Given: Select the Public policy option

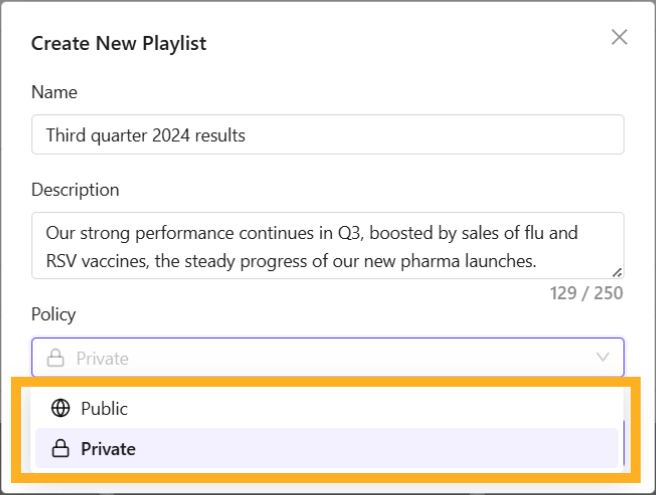Looking at the screenshot, I should coord(104,408).
